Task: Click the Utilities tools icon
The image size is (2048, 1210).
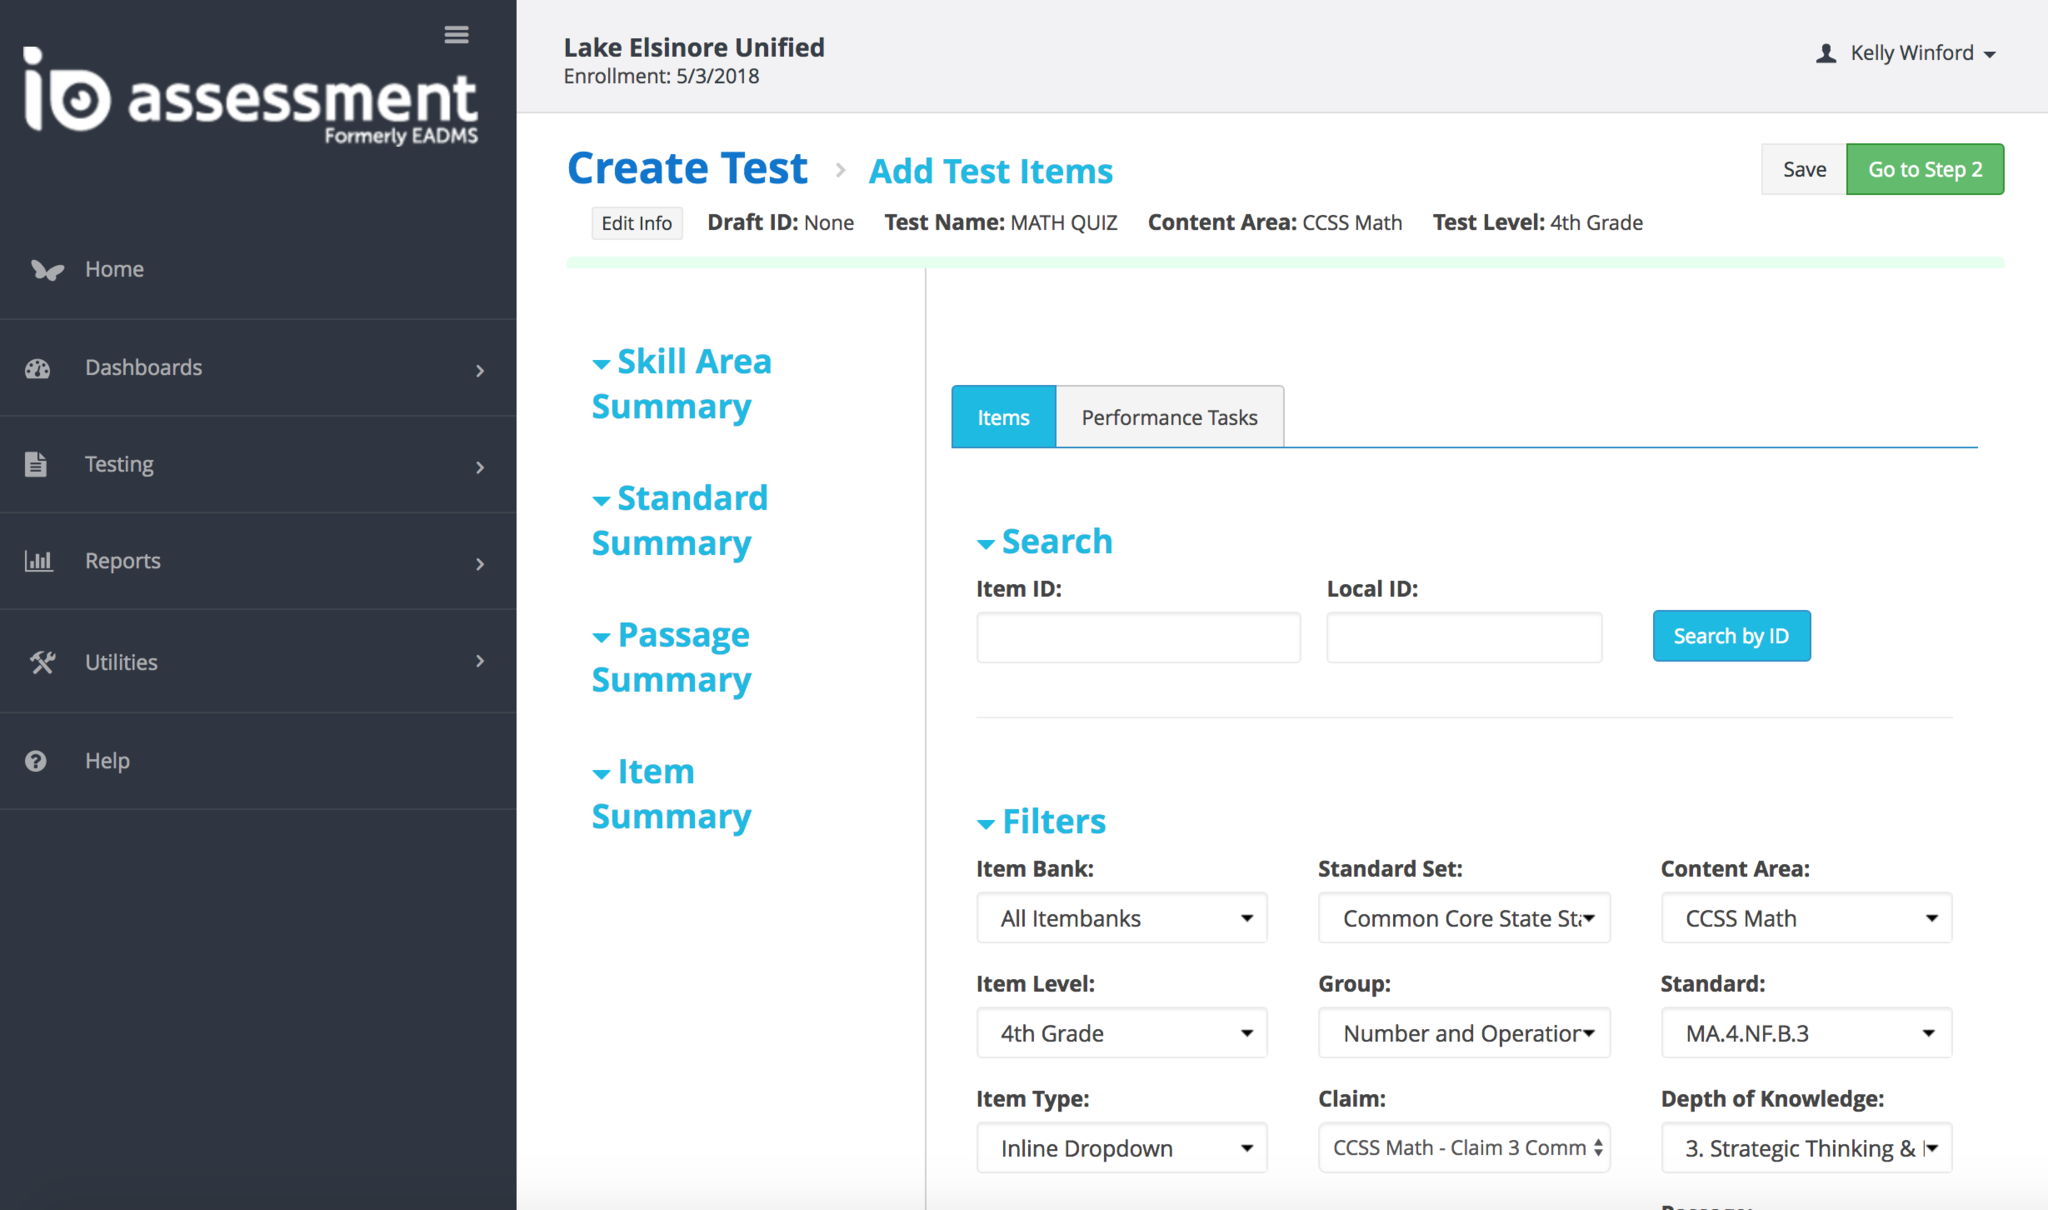Action: 42,662
